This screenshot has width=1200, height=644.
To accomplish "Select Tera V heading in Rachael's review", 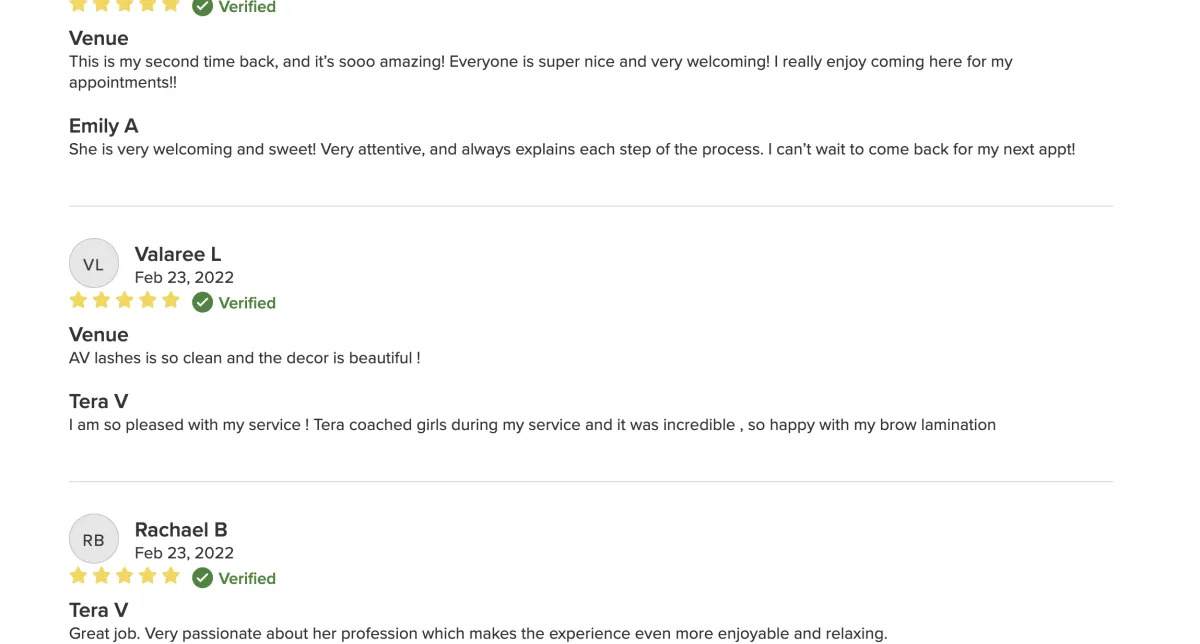I will [x=99, y=610].
